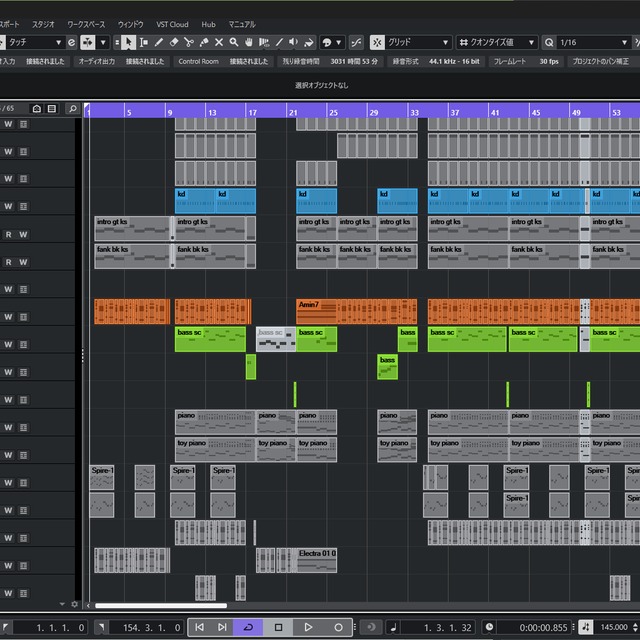Screen dimensions: 640x640
Task: Open the 1/16 quantize preset dropdown
Action: (590, 42)
